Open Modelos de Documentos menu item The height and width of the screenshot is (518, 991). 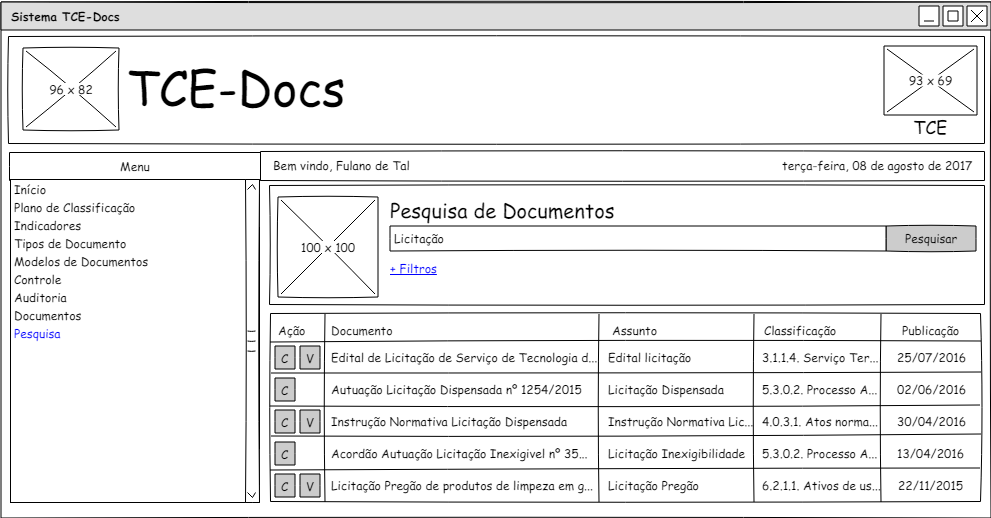click(x=81, y=262)
